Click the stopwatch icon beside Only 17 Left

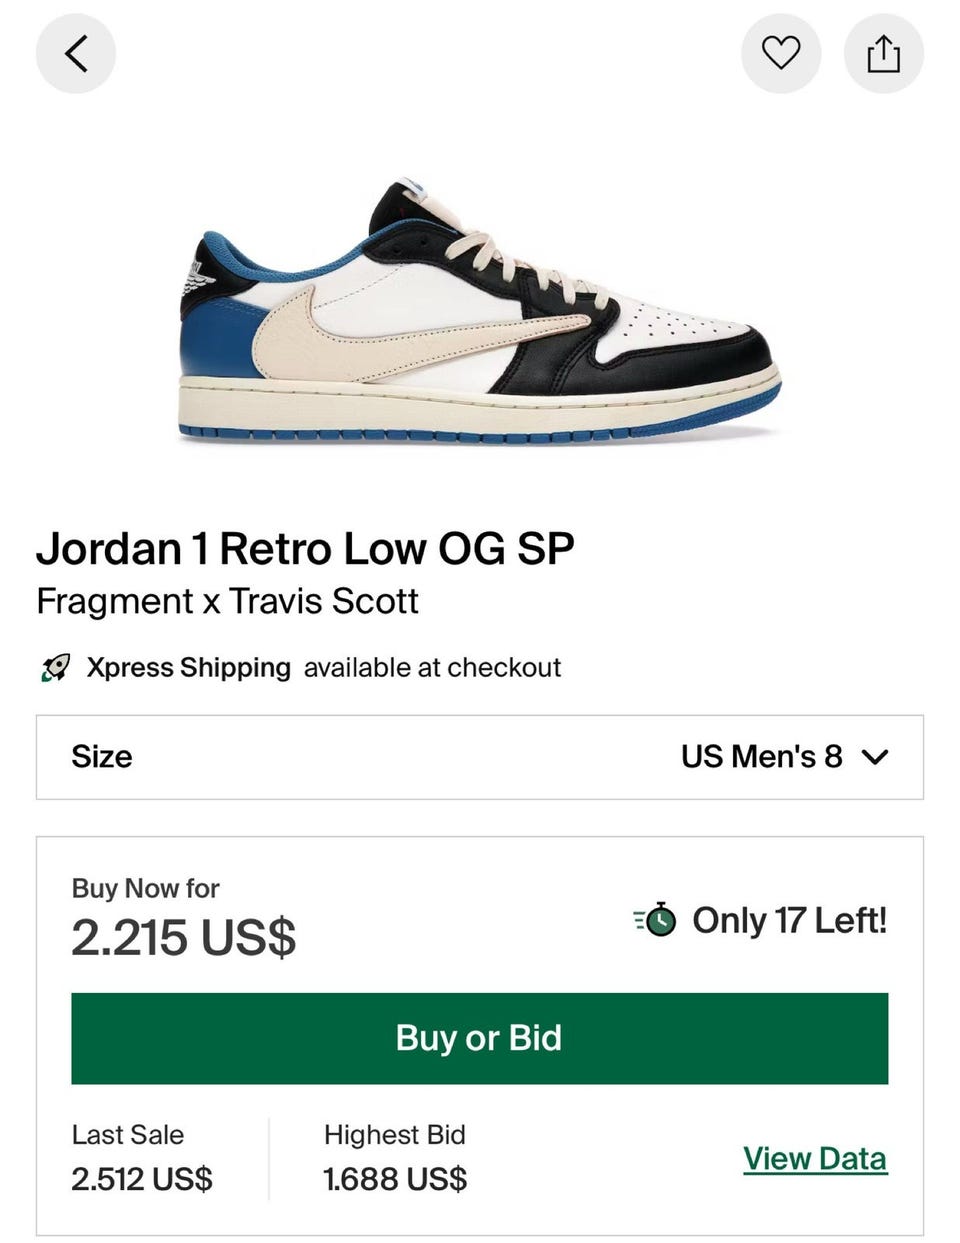pos(656,920)
